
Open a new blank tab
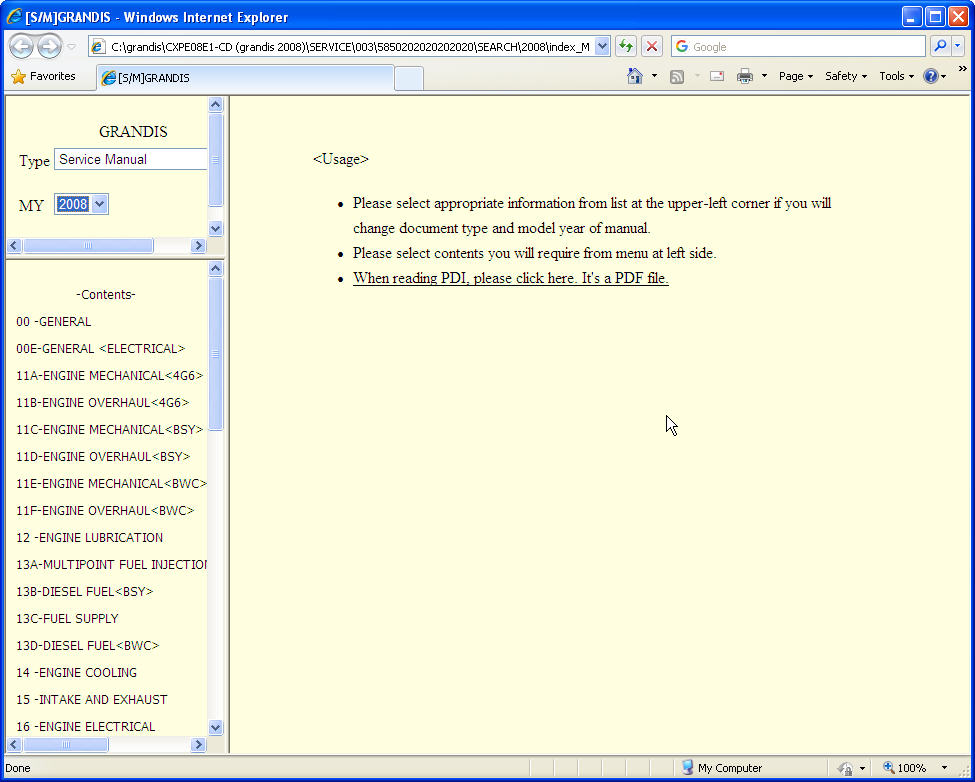click(409, 79)
